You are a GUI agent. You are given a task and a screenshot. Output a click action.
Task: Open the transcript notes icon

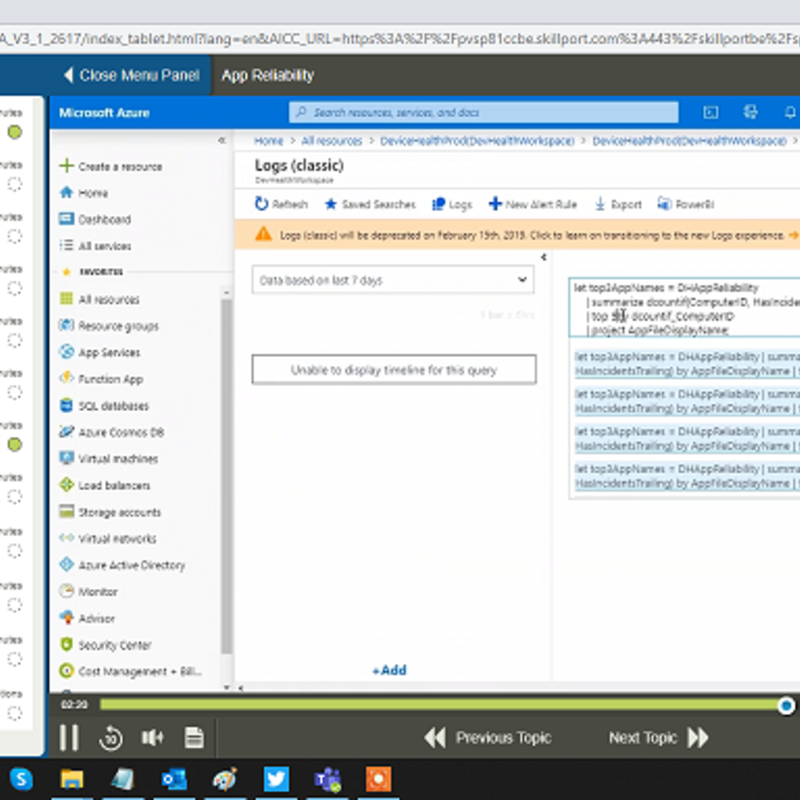[x=194, y=738]
